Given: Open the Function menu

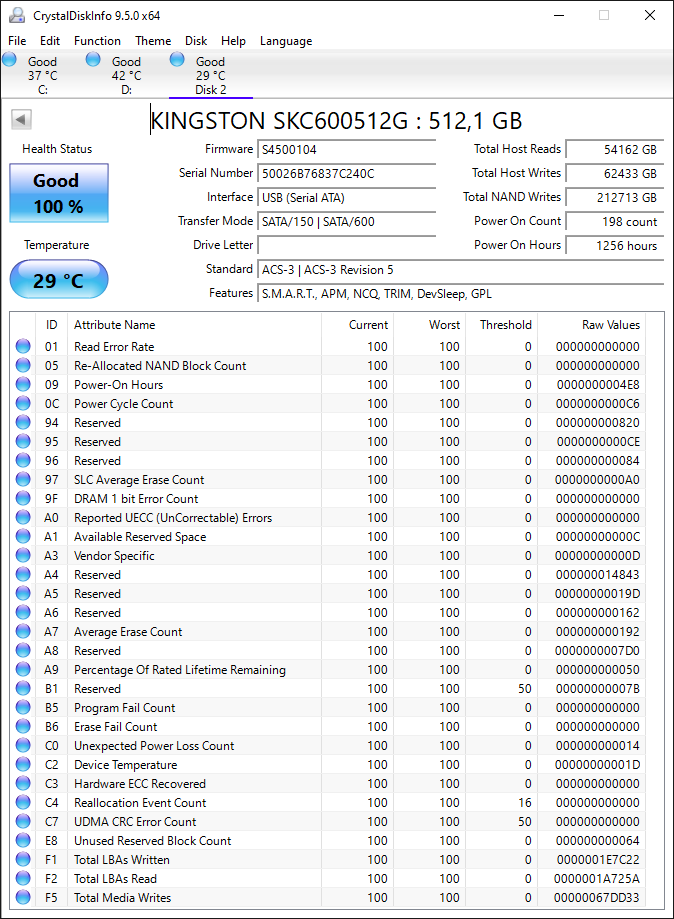Looking at the screenshot, I should [97, 41].
